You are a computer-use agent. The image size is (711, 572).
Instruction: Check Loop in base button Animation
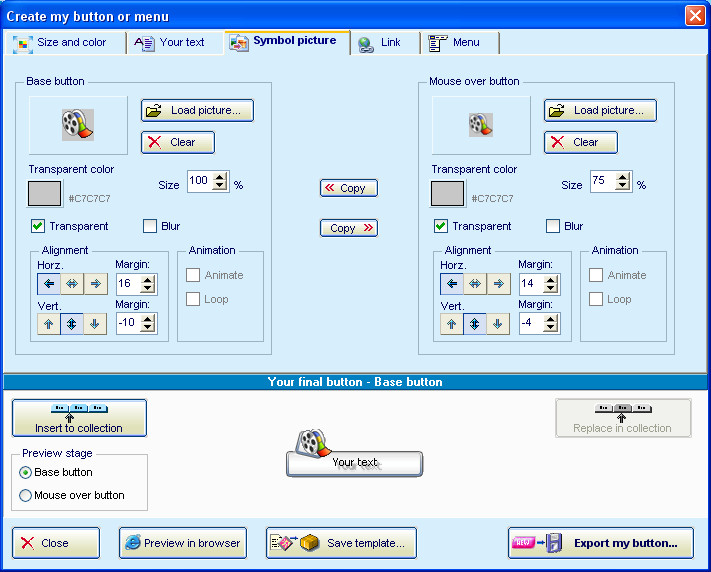coord(193,299)
